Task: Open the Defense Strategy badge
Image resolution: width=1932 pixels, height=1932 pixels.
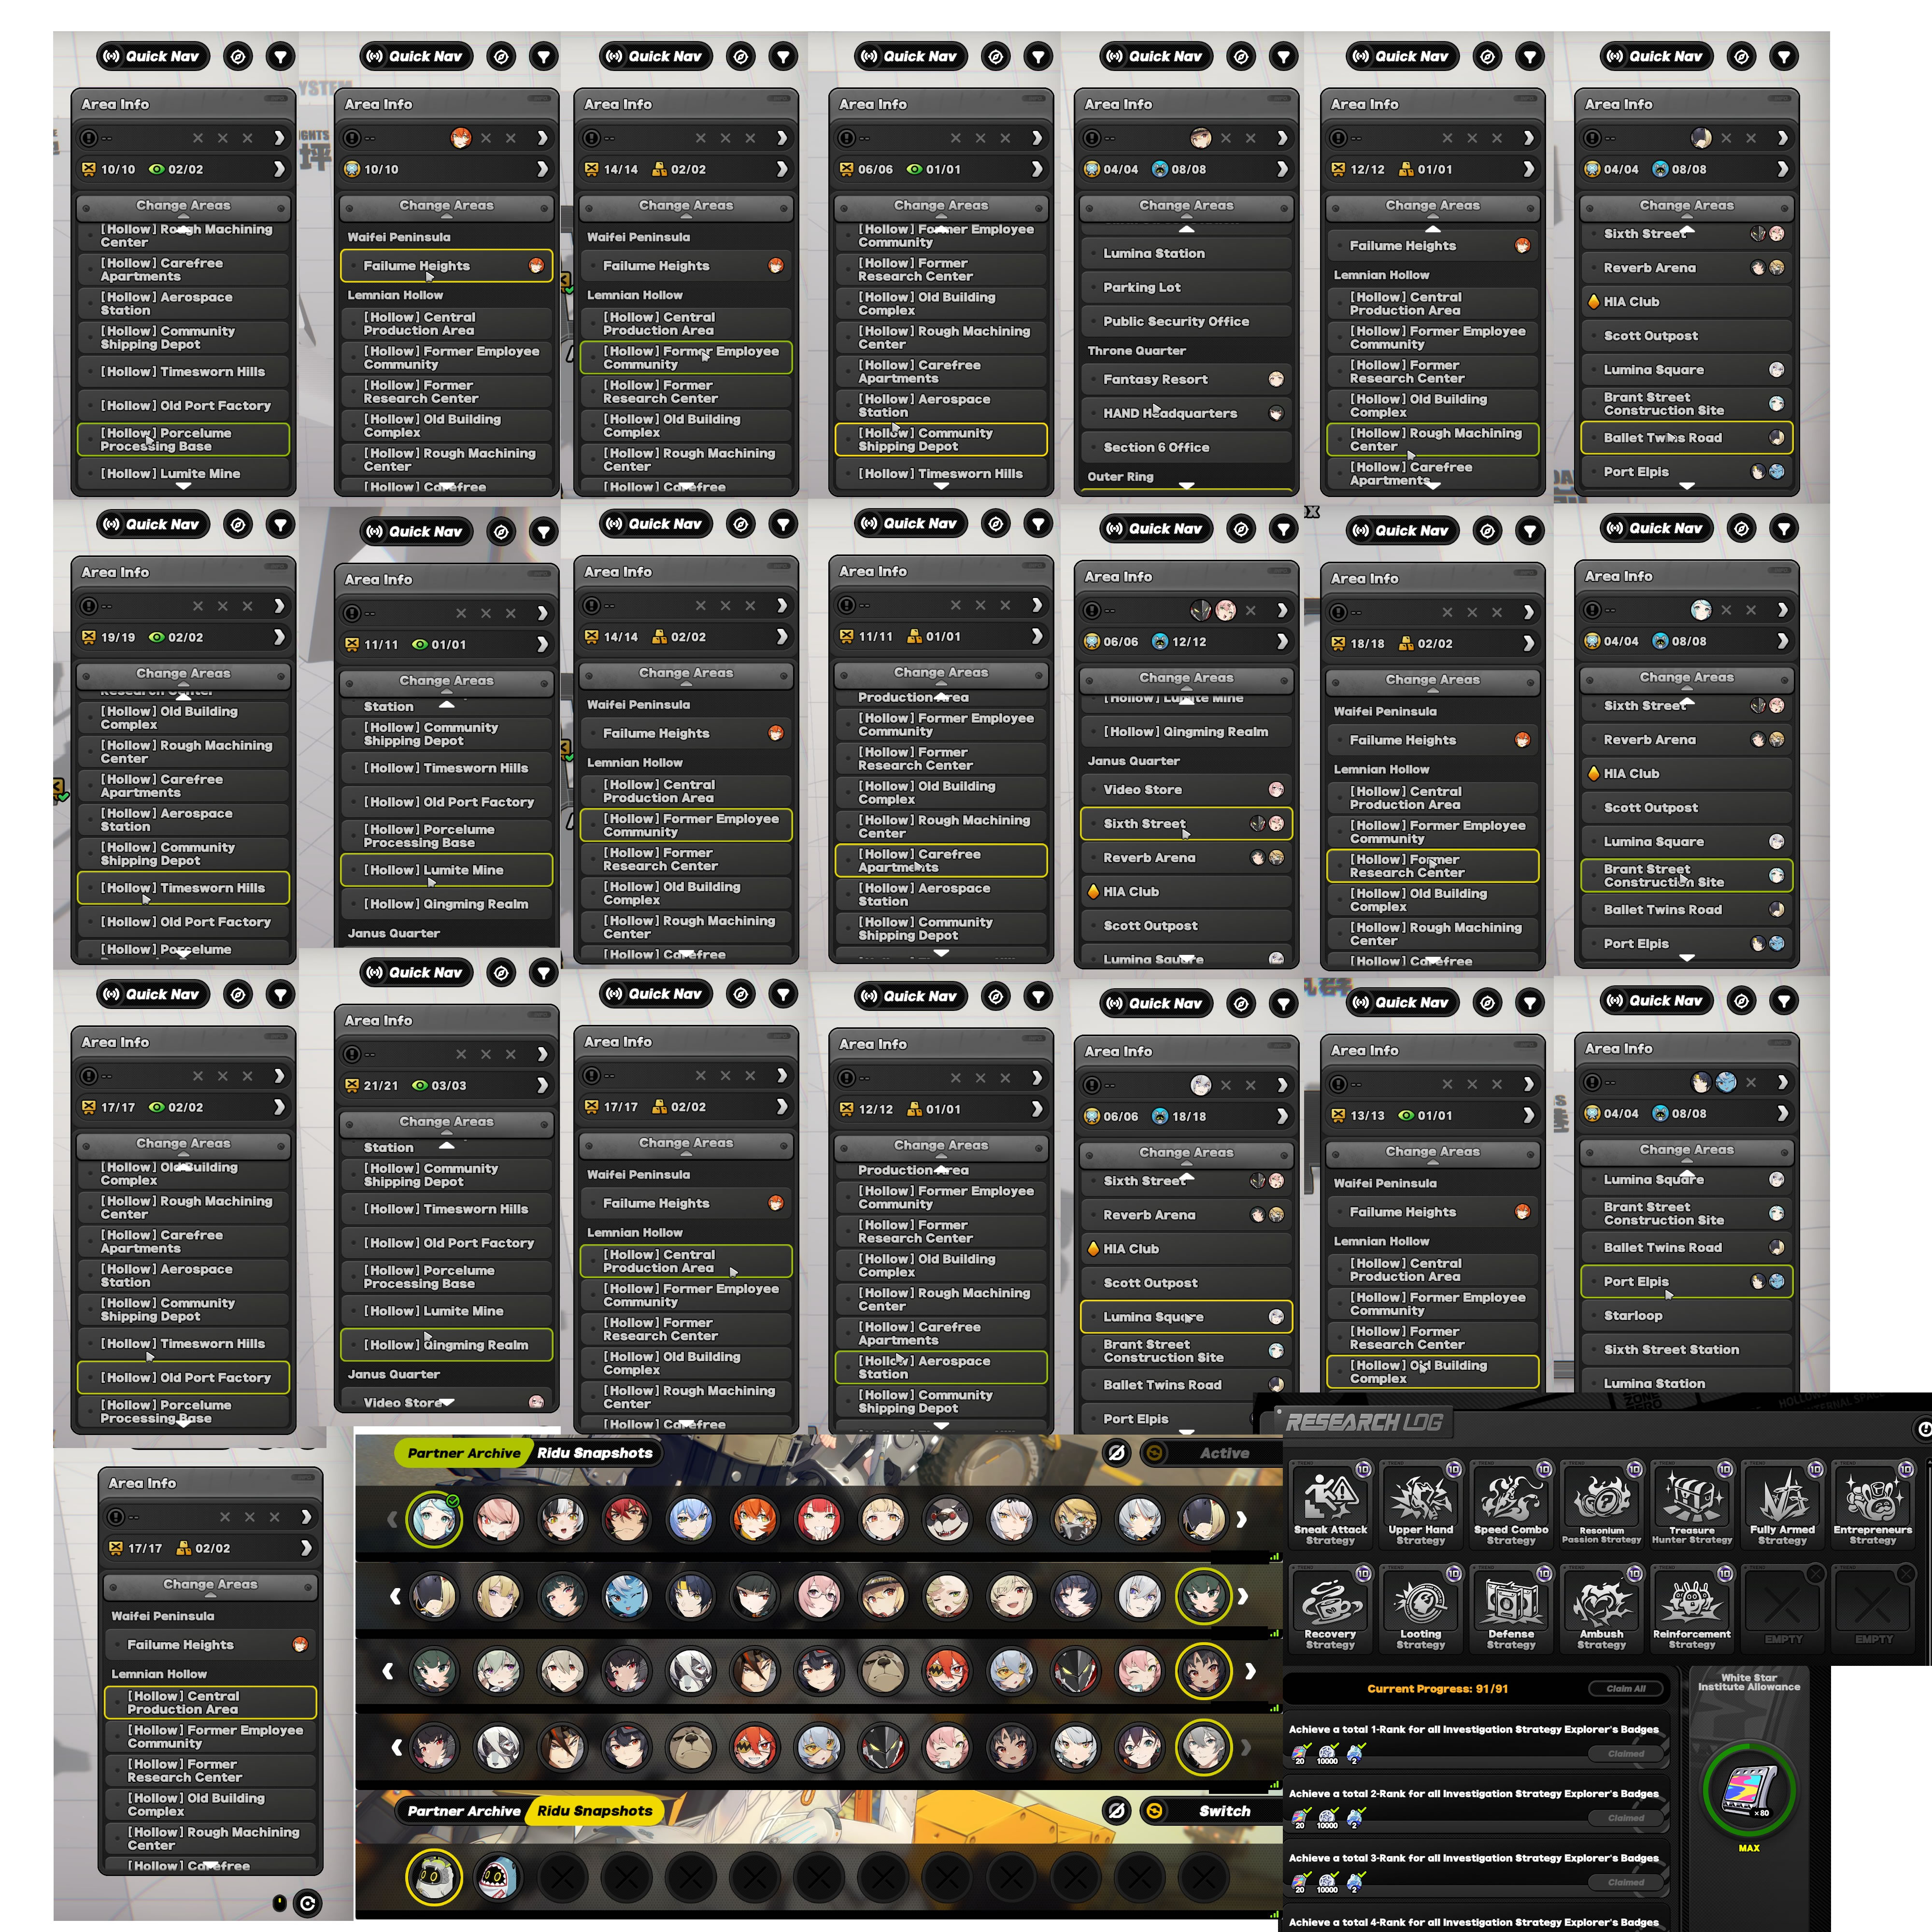Action: [1510, 1601]
